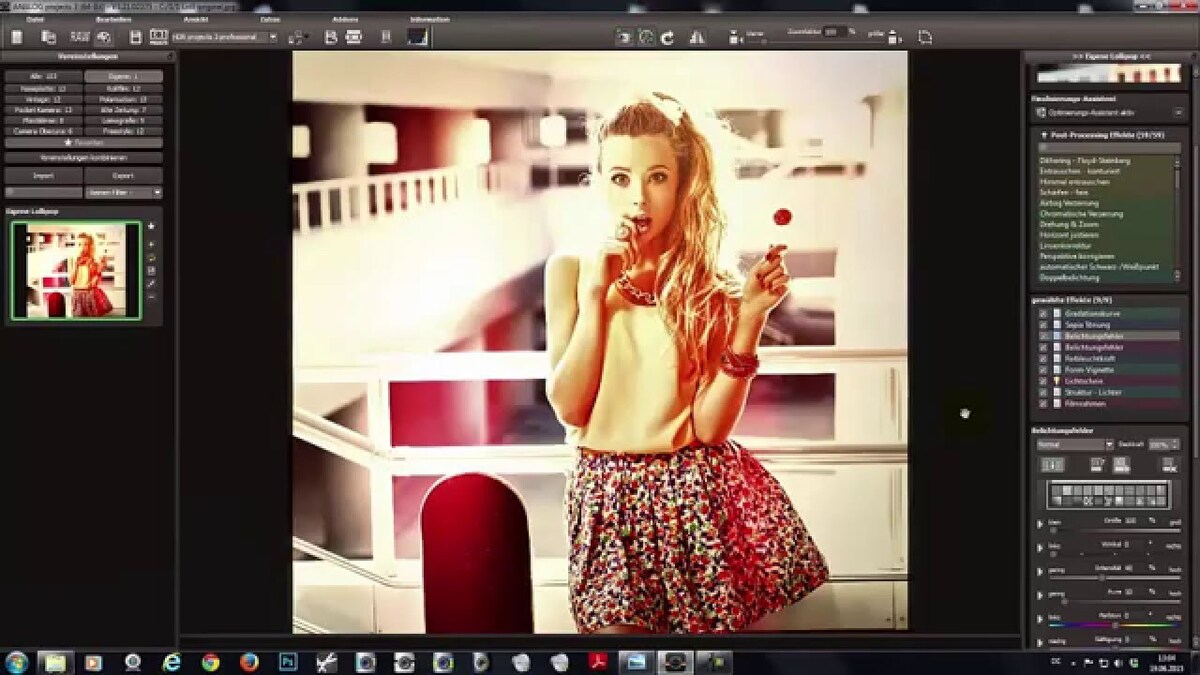Viewport: 1200px width, 675px height.
Task: Open the HDR projects 3 professional dropdown
Action: tap(224, 37)
